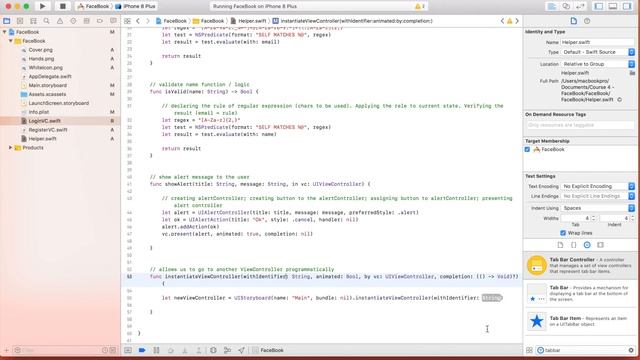Open the Indent Using dropdown
The width and height of the screenshot is (640, 360).
(x=598, y=208)
